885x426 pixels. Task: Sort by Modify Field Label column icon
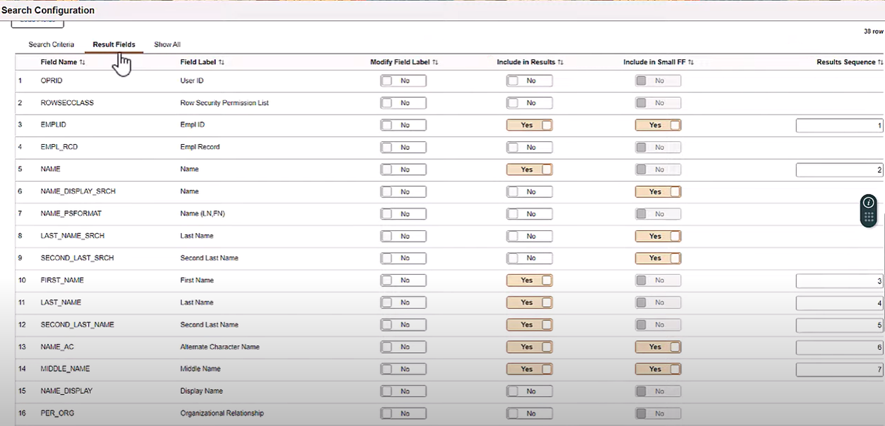[435, 62]
